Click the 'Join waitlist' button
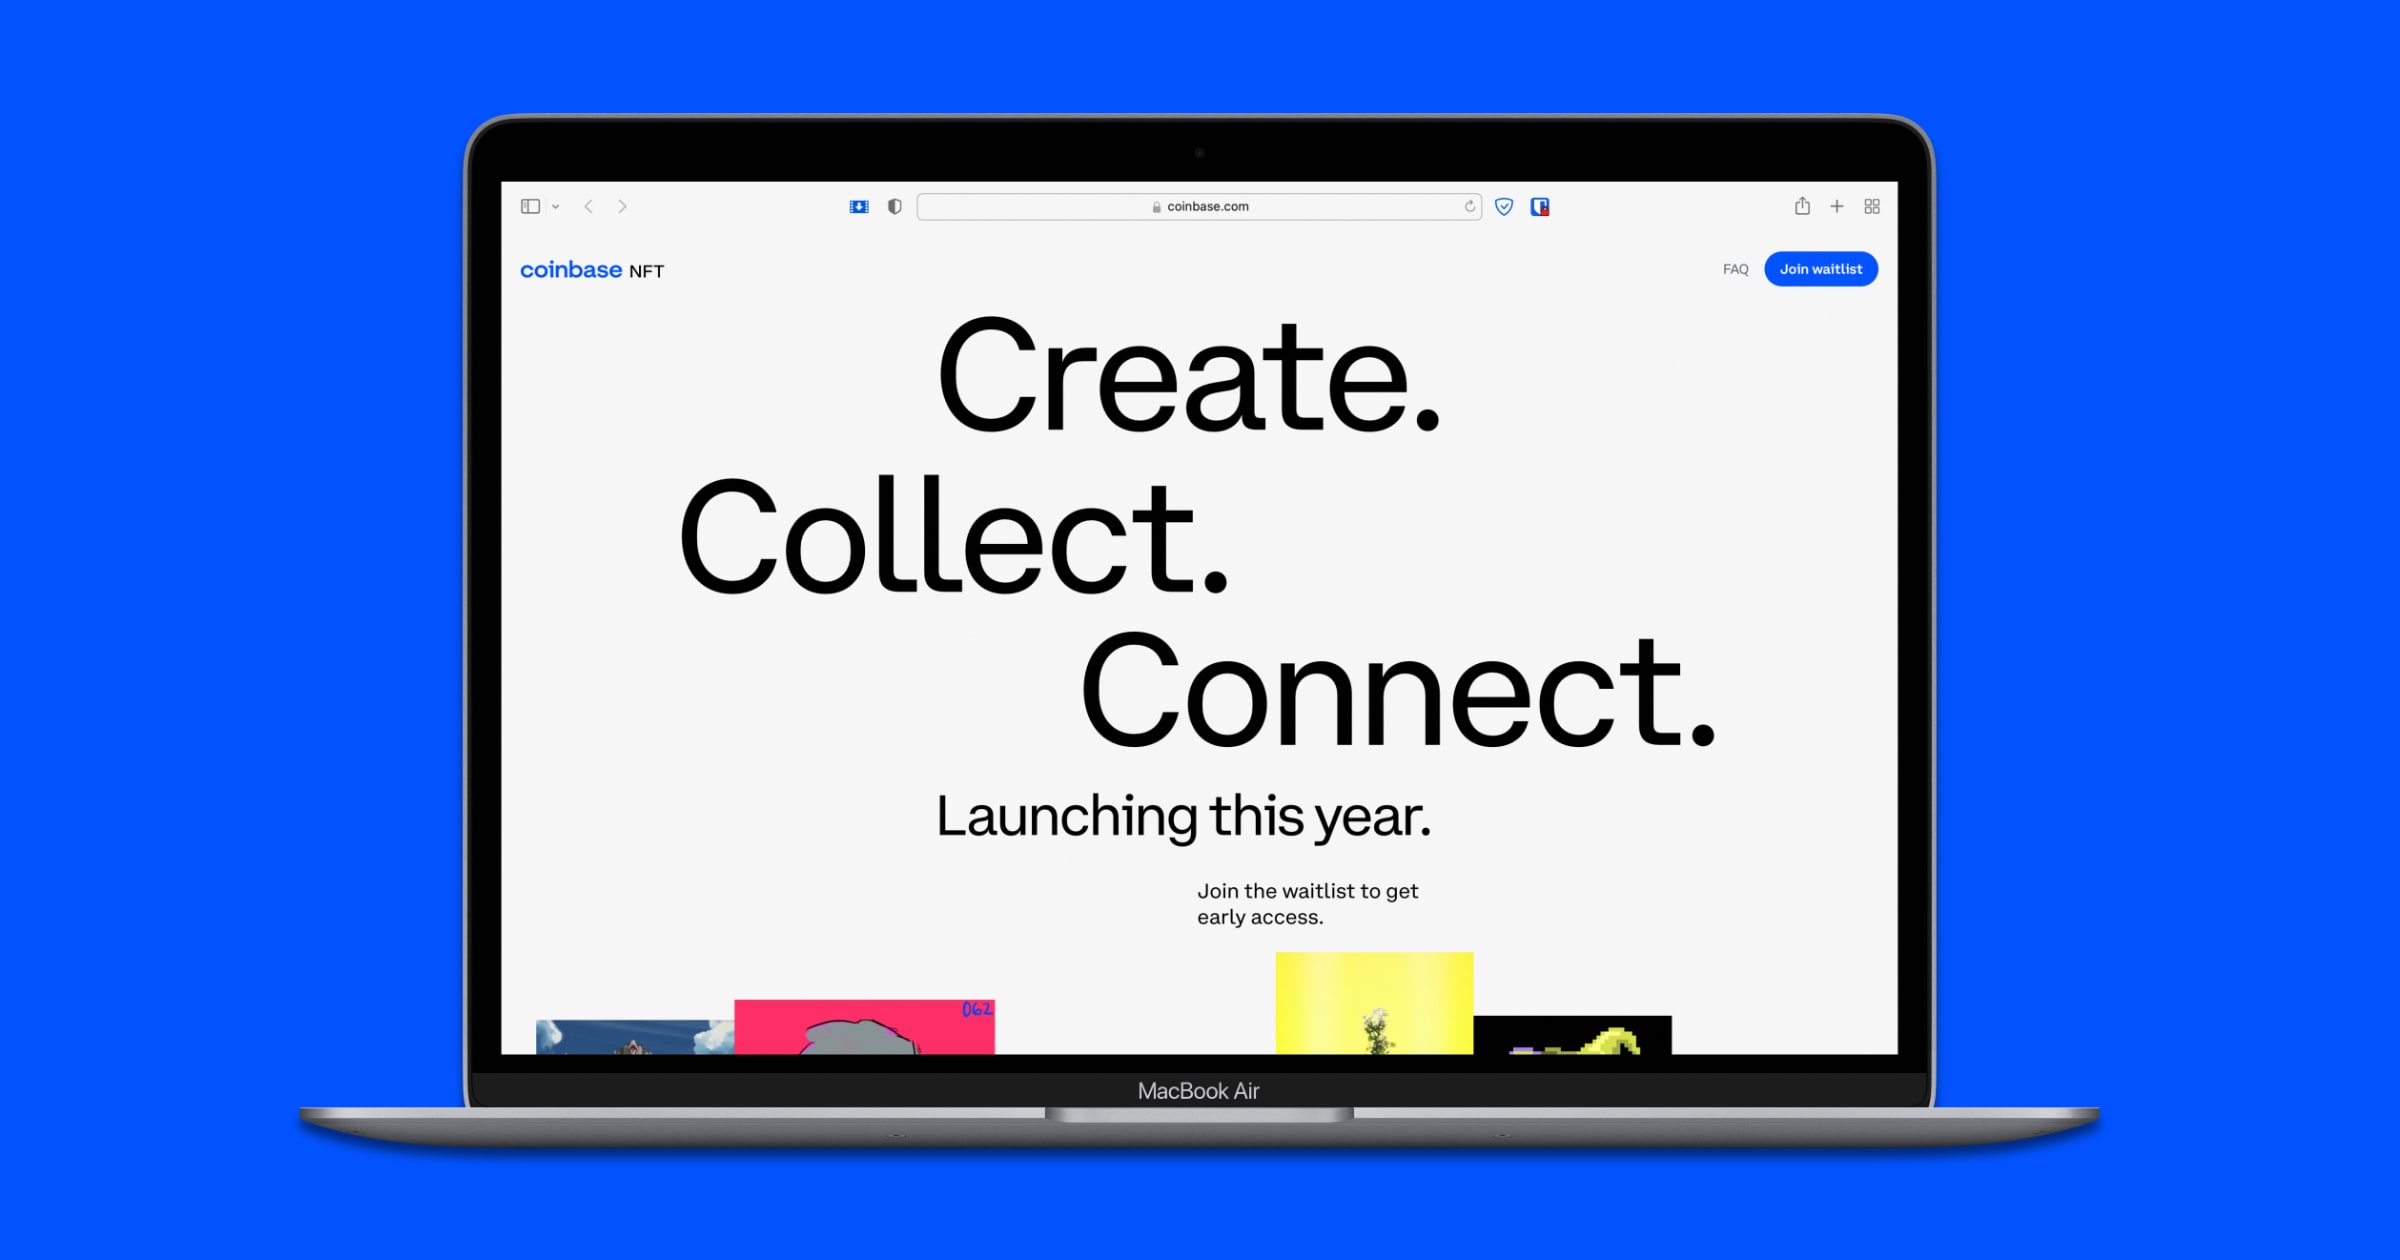Screen dimensions: 2400x1260 [x=1822, y=268]
